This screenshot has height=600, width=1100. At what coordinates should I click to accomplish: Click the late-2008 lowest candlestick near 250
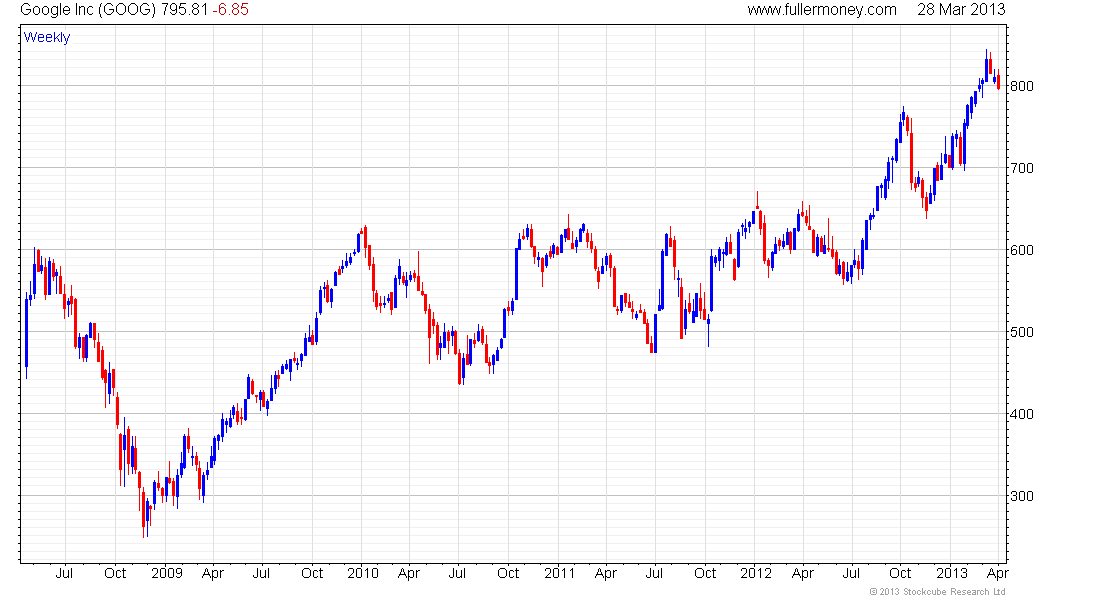click(144, 510)
